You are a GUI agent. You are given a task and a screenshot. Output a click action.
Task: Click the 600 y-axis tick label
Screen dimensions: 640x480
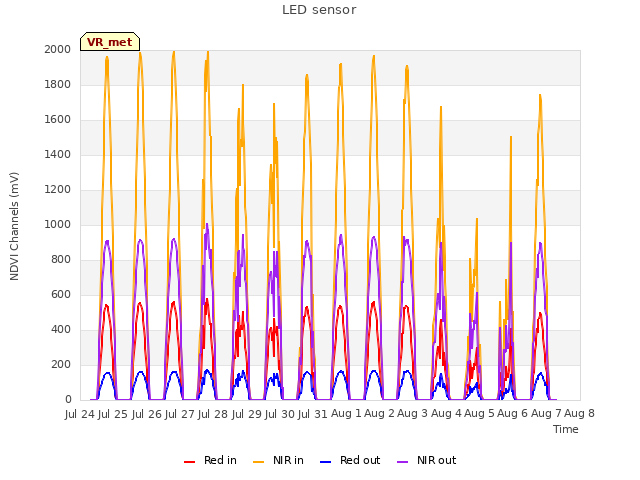point(61,295)
